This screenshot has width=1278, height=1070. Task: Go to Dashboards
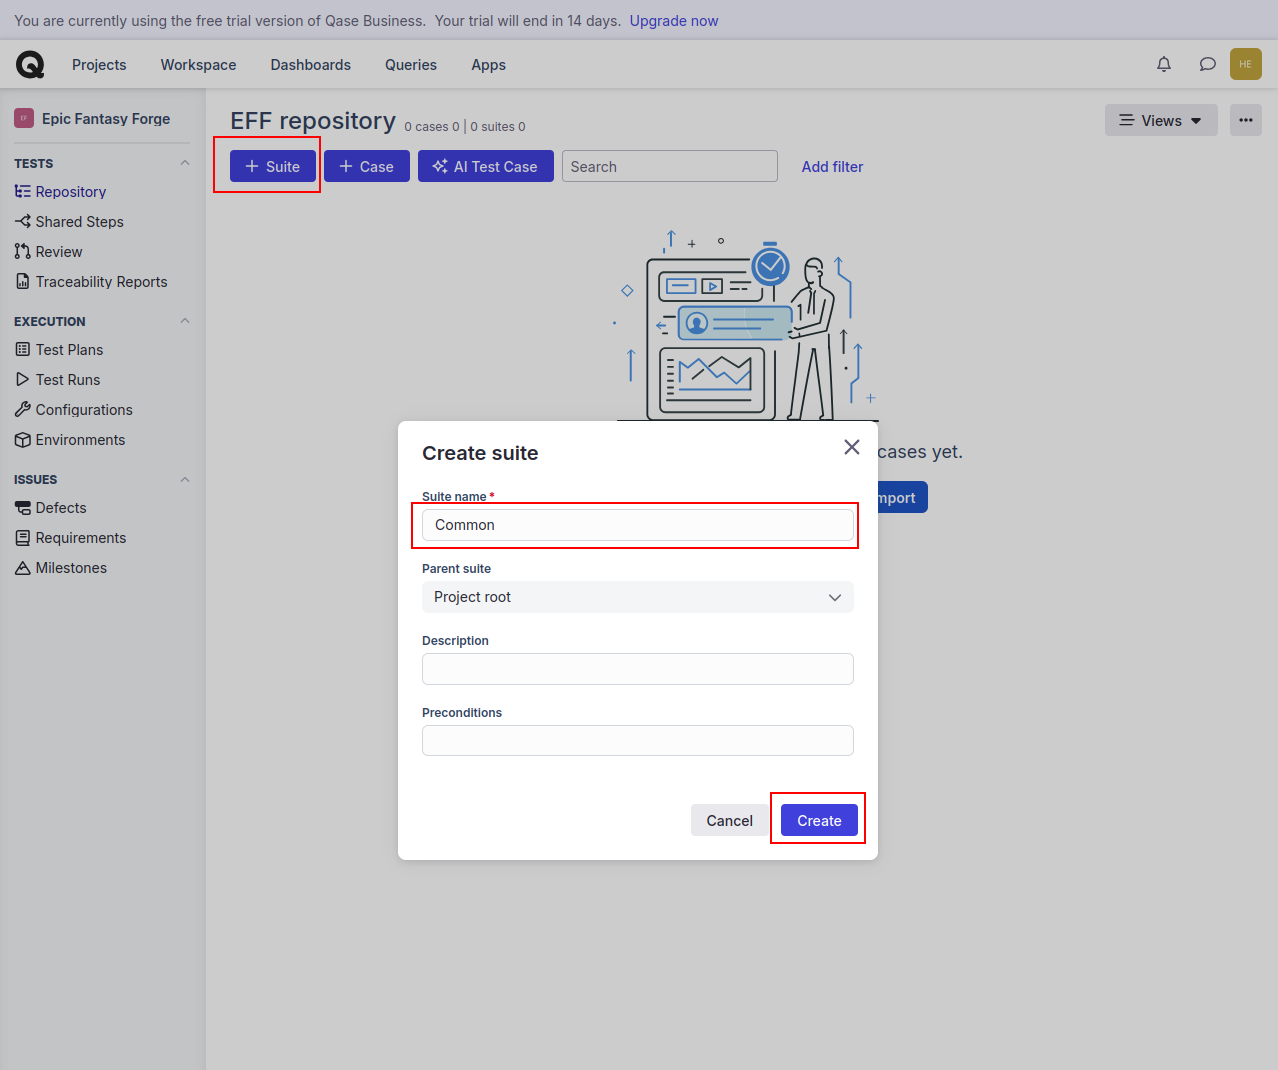tap(311, 65)
